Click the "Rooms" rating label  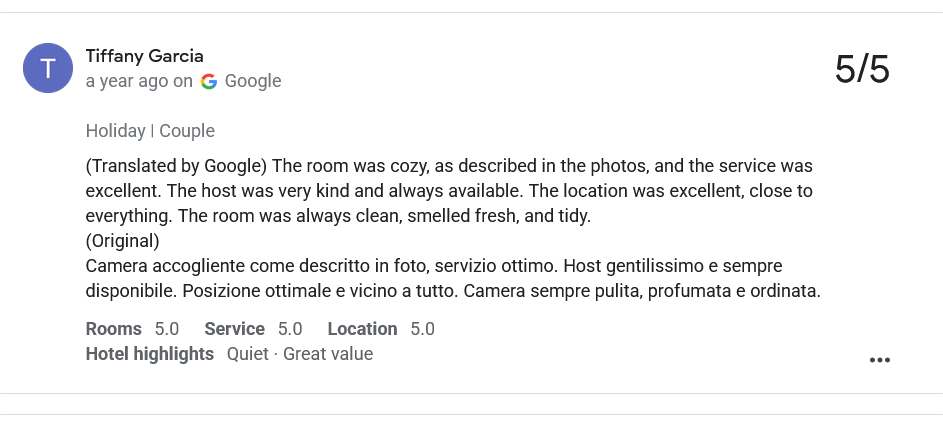tap(114, 329)
